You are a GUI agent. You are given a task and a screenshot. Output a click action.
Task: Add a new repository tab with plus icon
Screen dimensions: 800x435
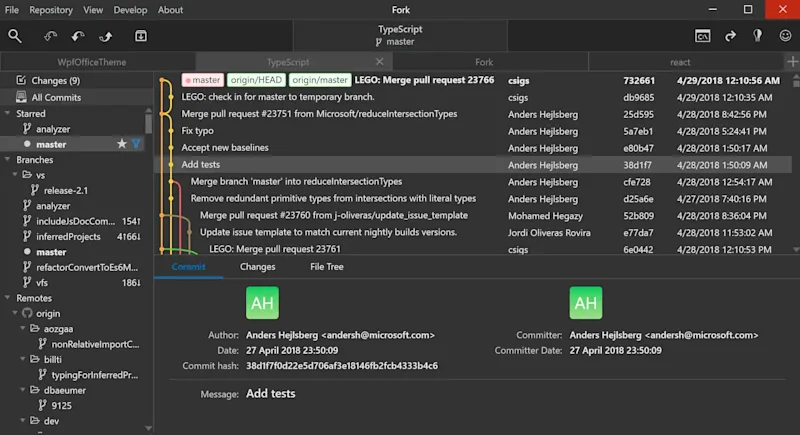[x=792, y=62]
